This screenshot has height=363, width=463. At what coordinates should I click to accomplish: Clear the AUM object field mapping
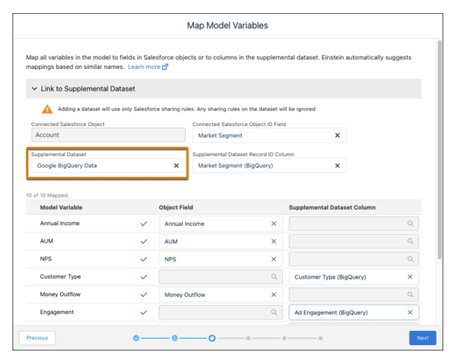coord(274,241)
